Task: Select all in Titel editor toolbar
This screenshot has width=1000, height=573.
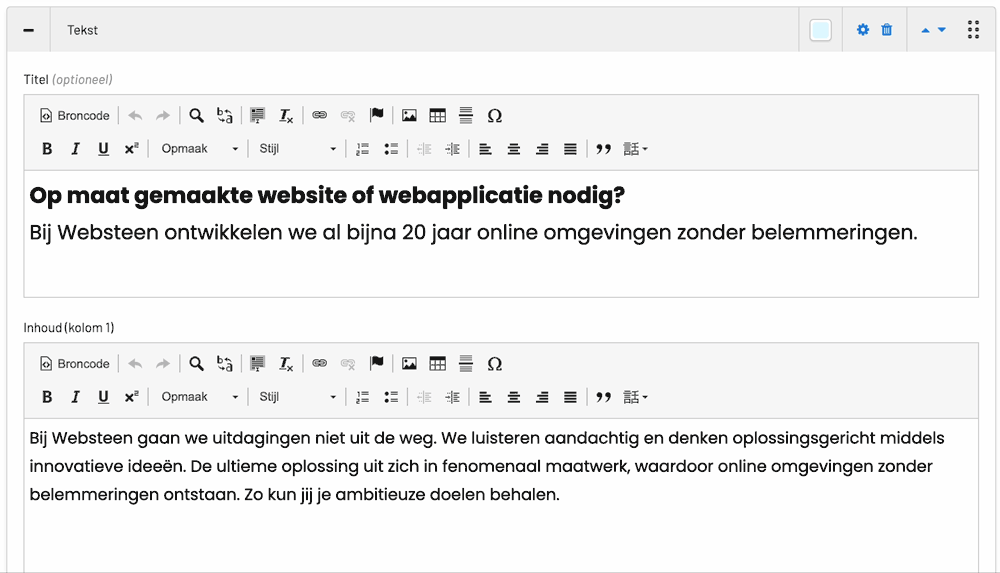Action: [258, 115]
